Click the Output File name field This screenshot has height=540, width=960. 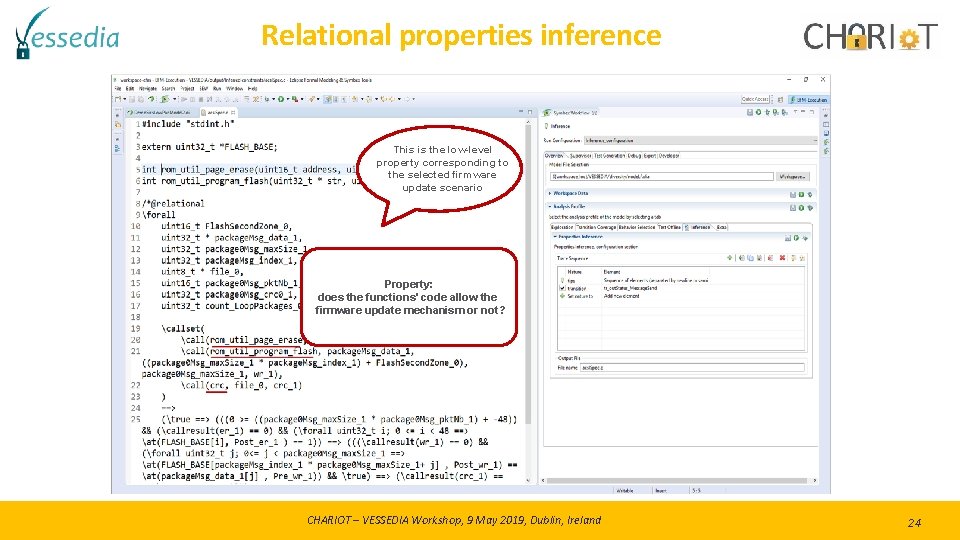pyautogui.click(x=692, y=368)
